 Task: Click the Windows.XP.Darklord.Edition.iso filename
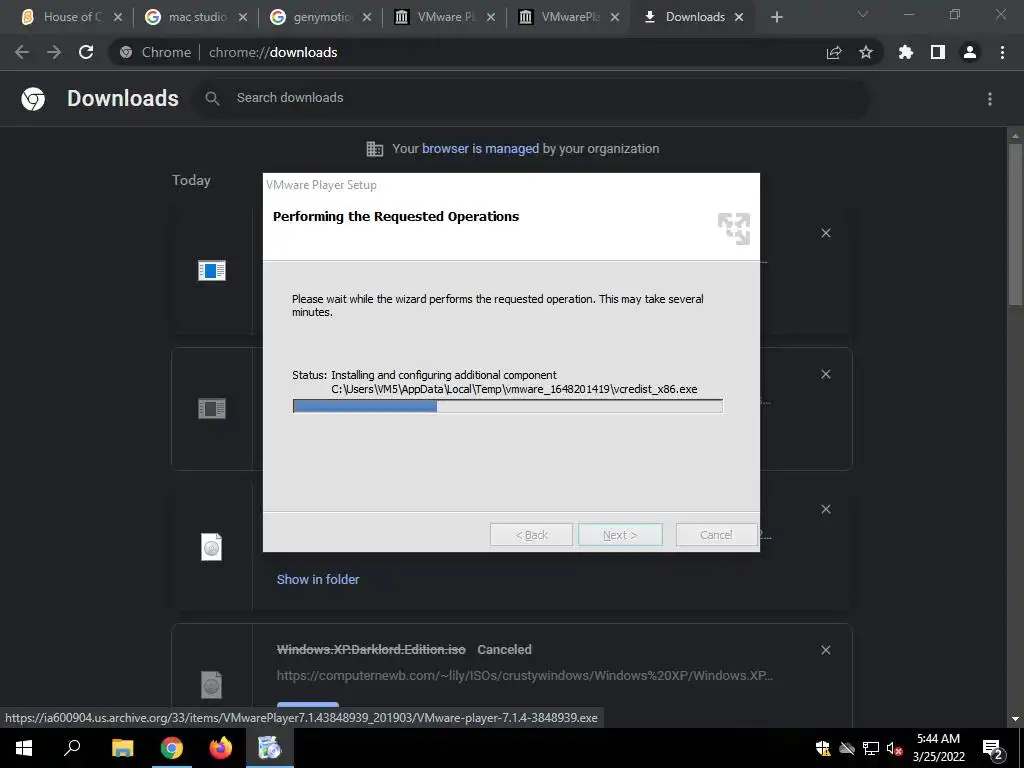[x=371, y=650]
